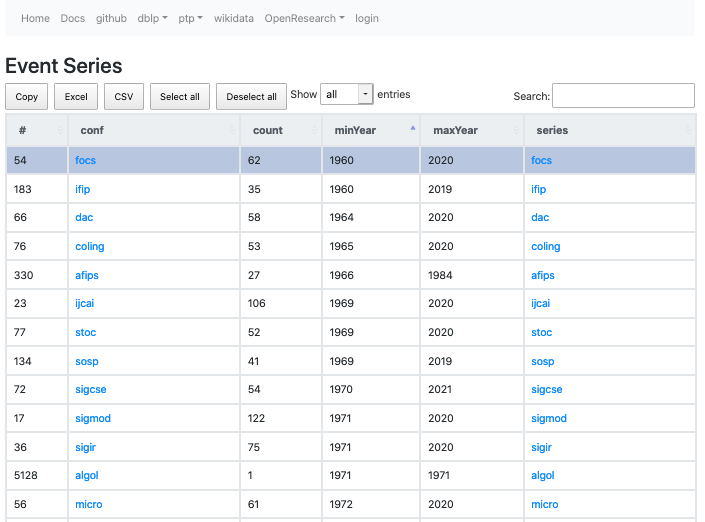Open dac link in conf column
The image size is (705, 522).
click(x=84, y=218)
